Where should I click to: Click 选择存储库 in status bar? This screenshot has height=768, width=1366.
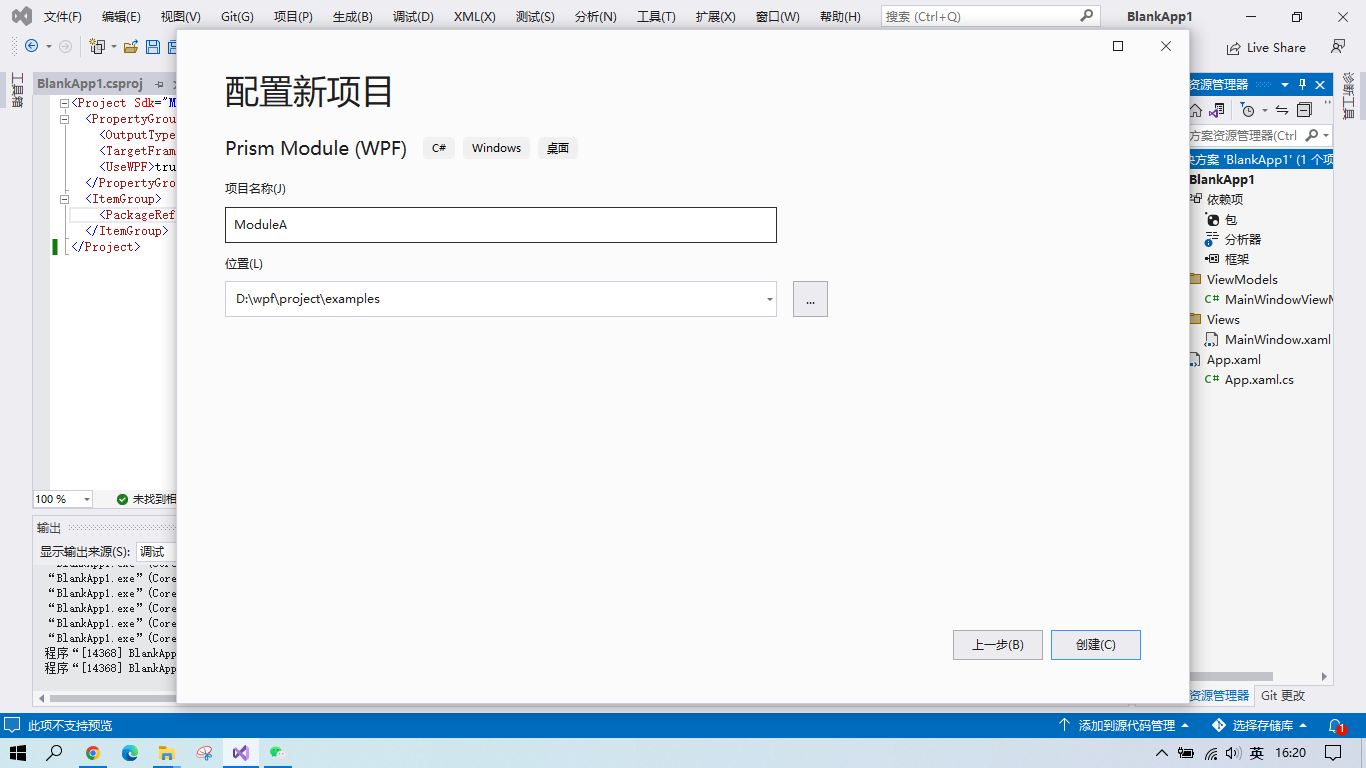pos(1260,725)
